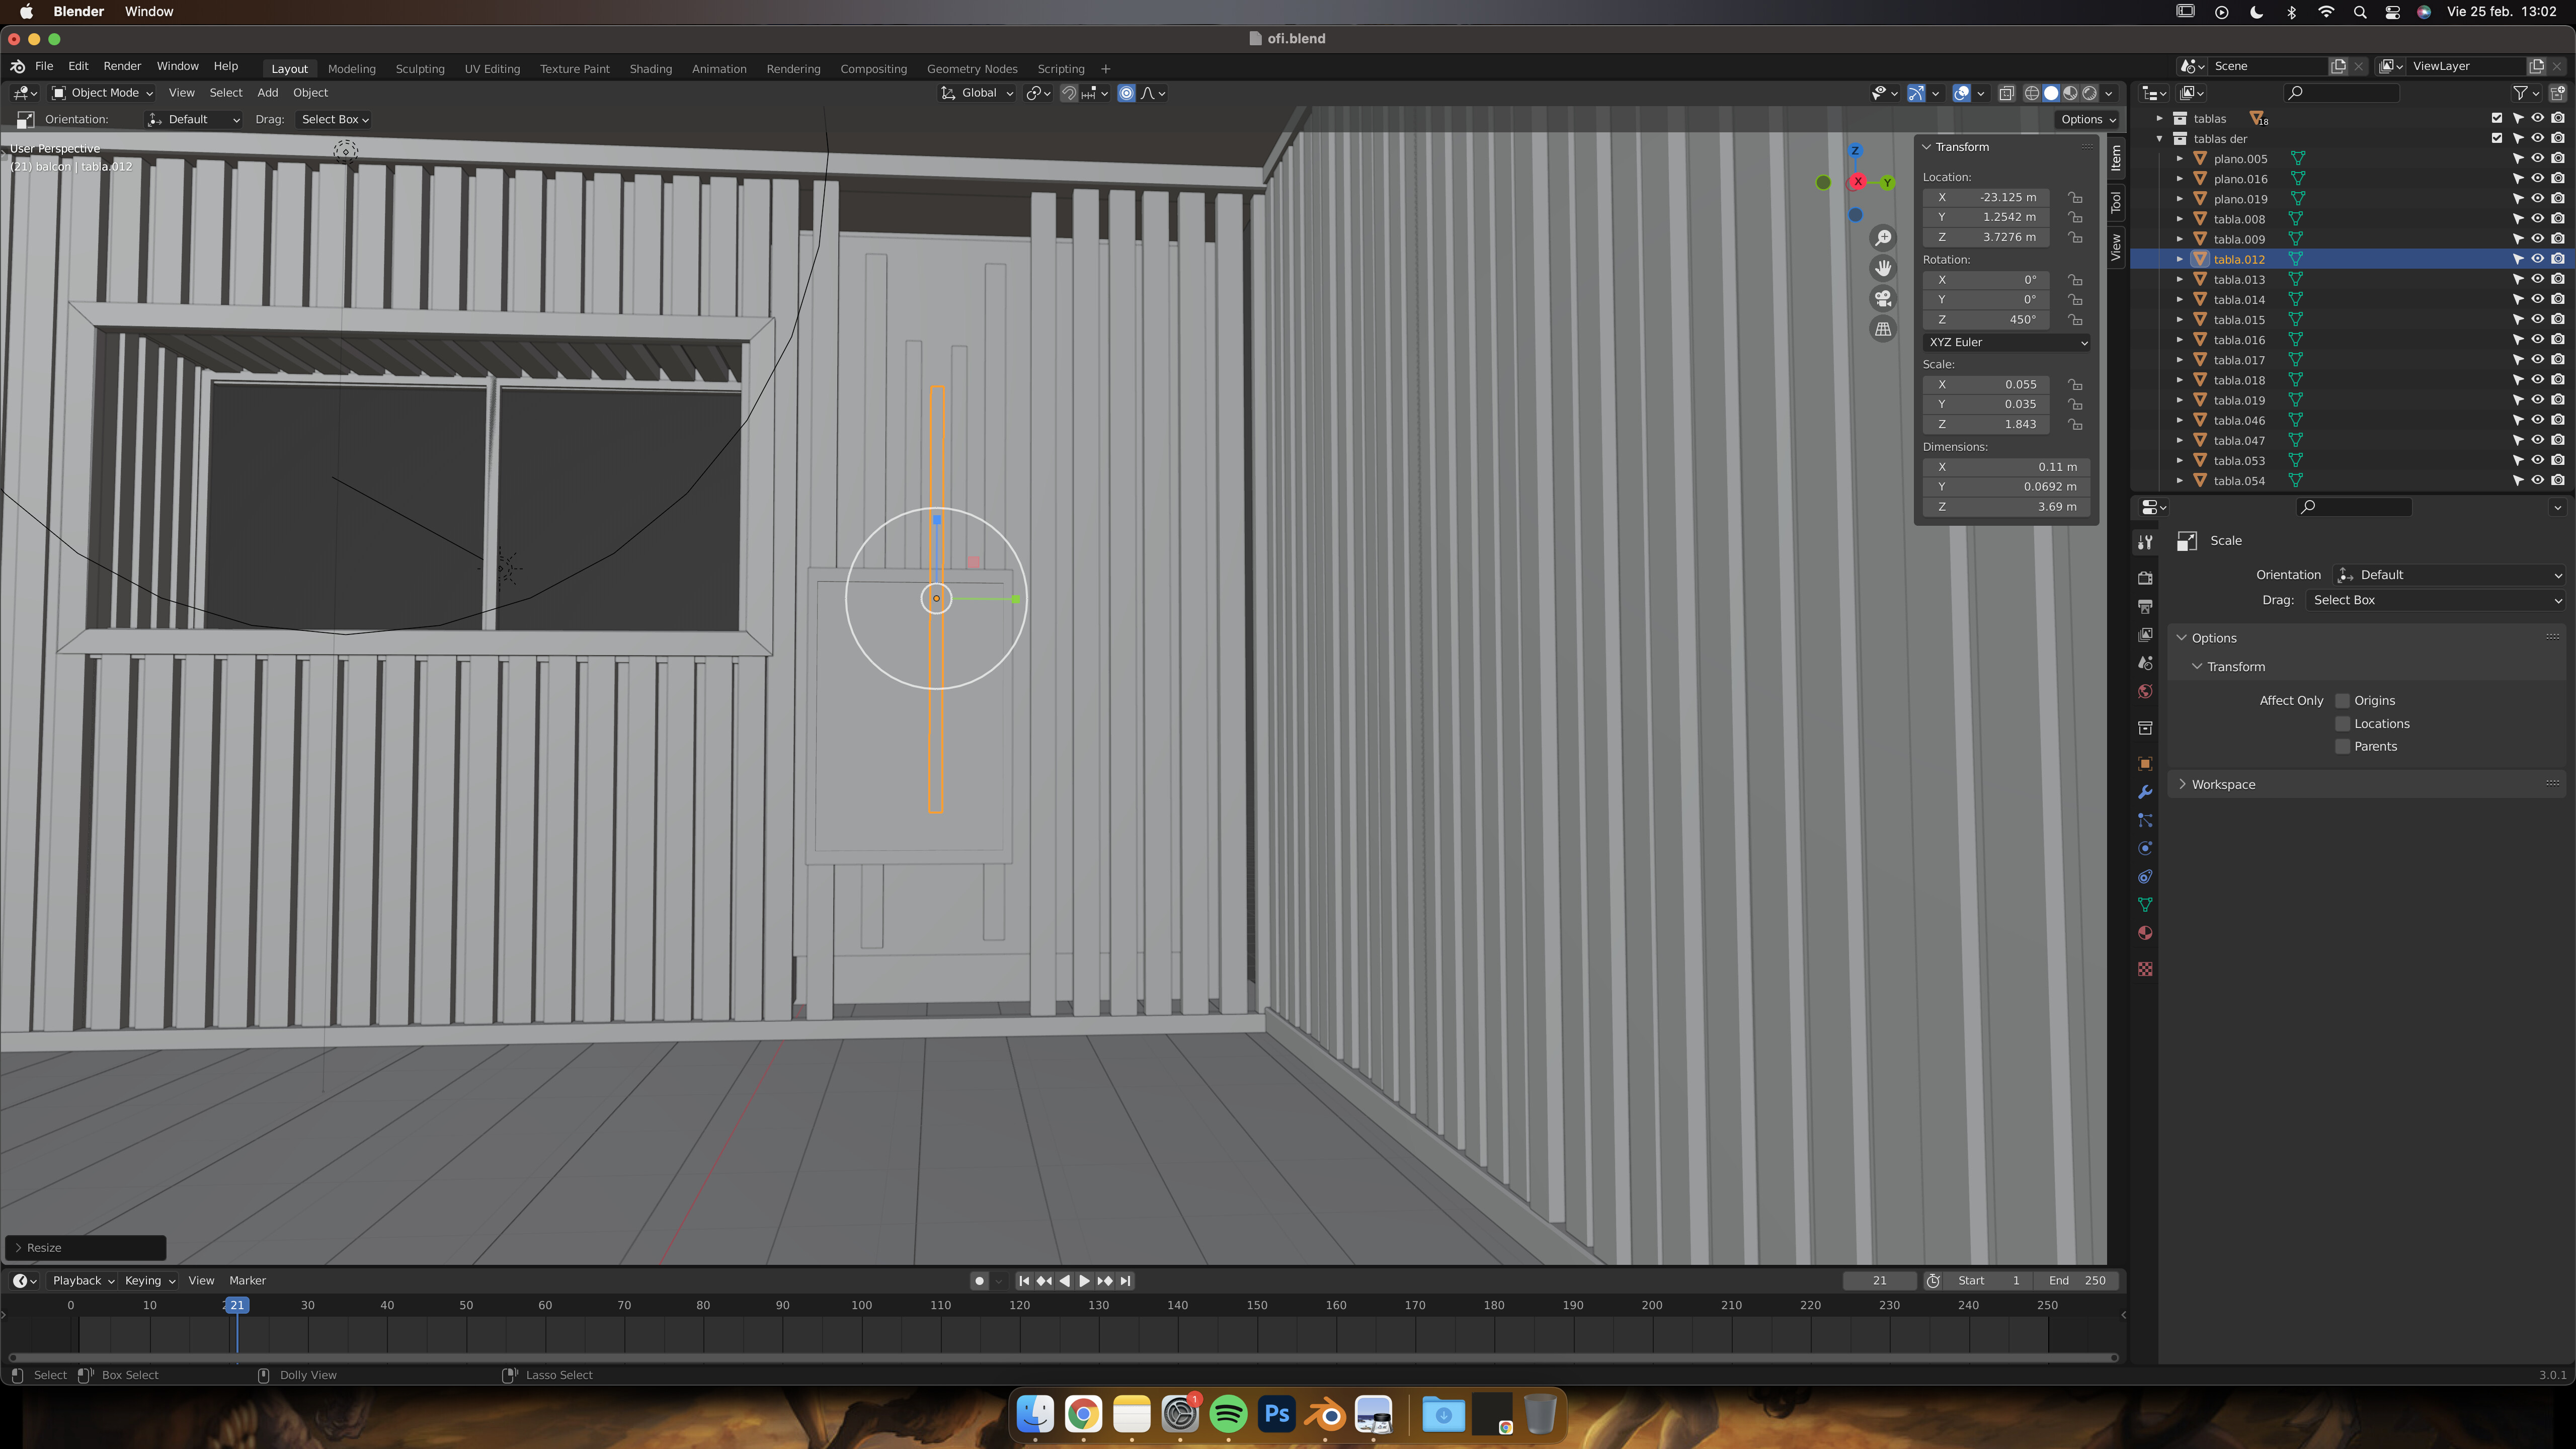Enable Affect Only Locations checkbox
Screen dimensions: 2576x1449
2342,723
